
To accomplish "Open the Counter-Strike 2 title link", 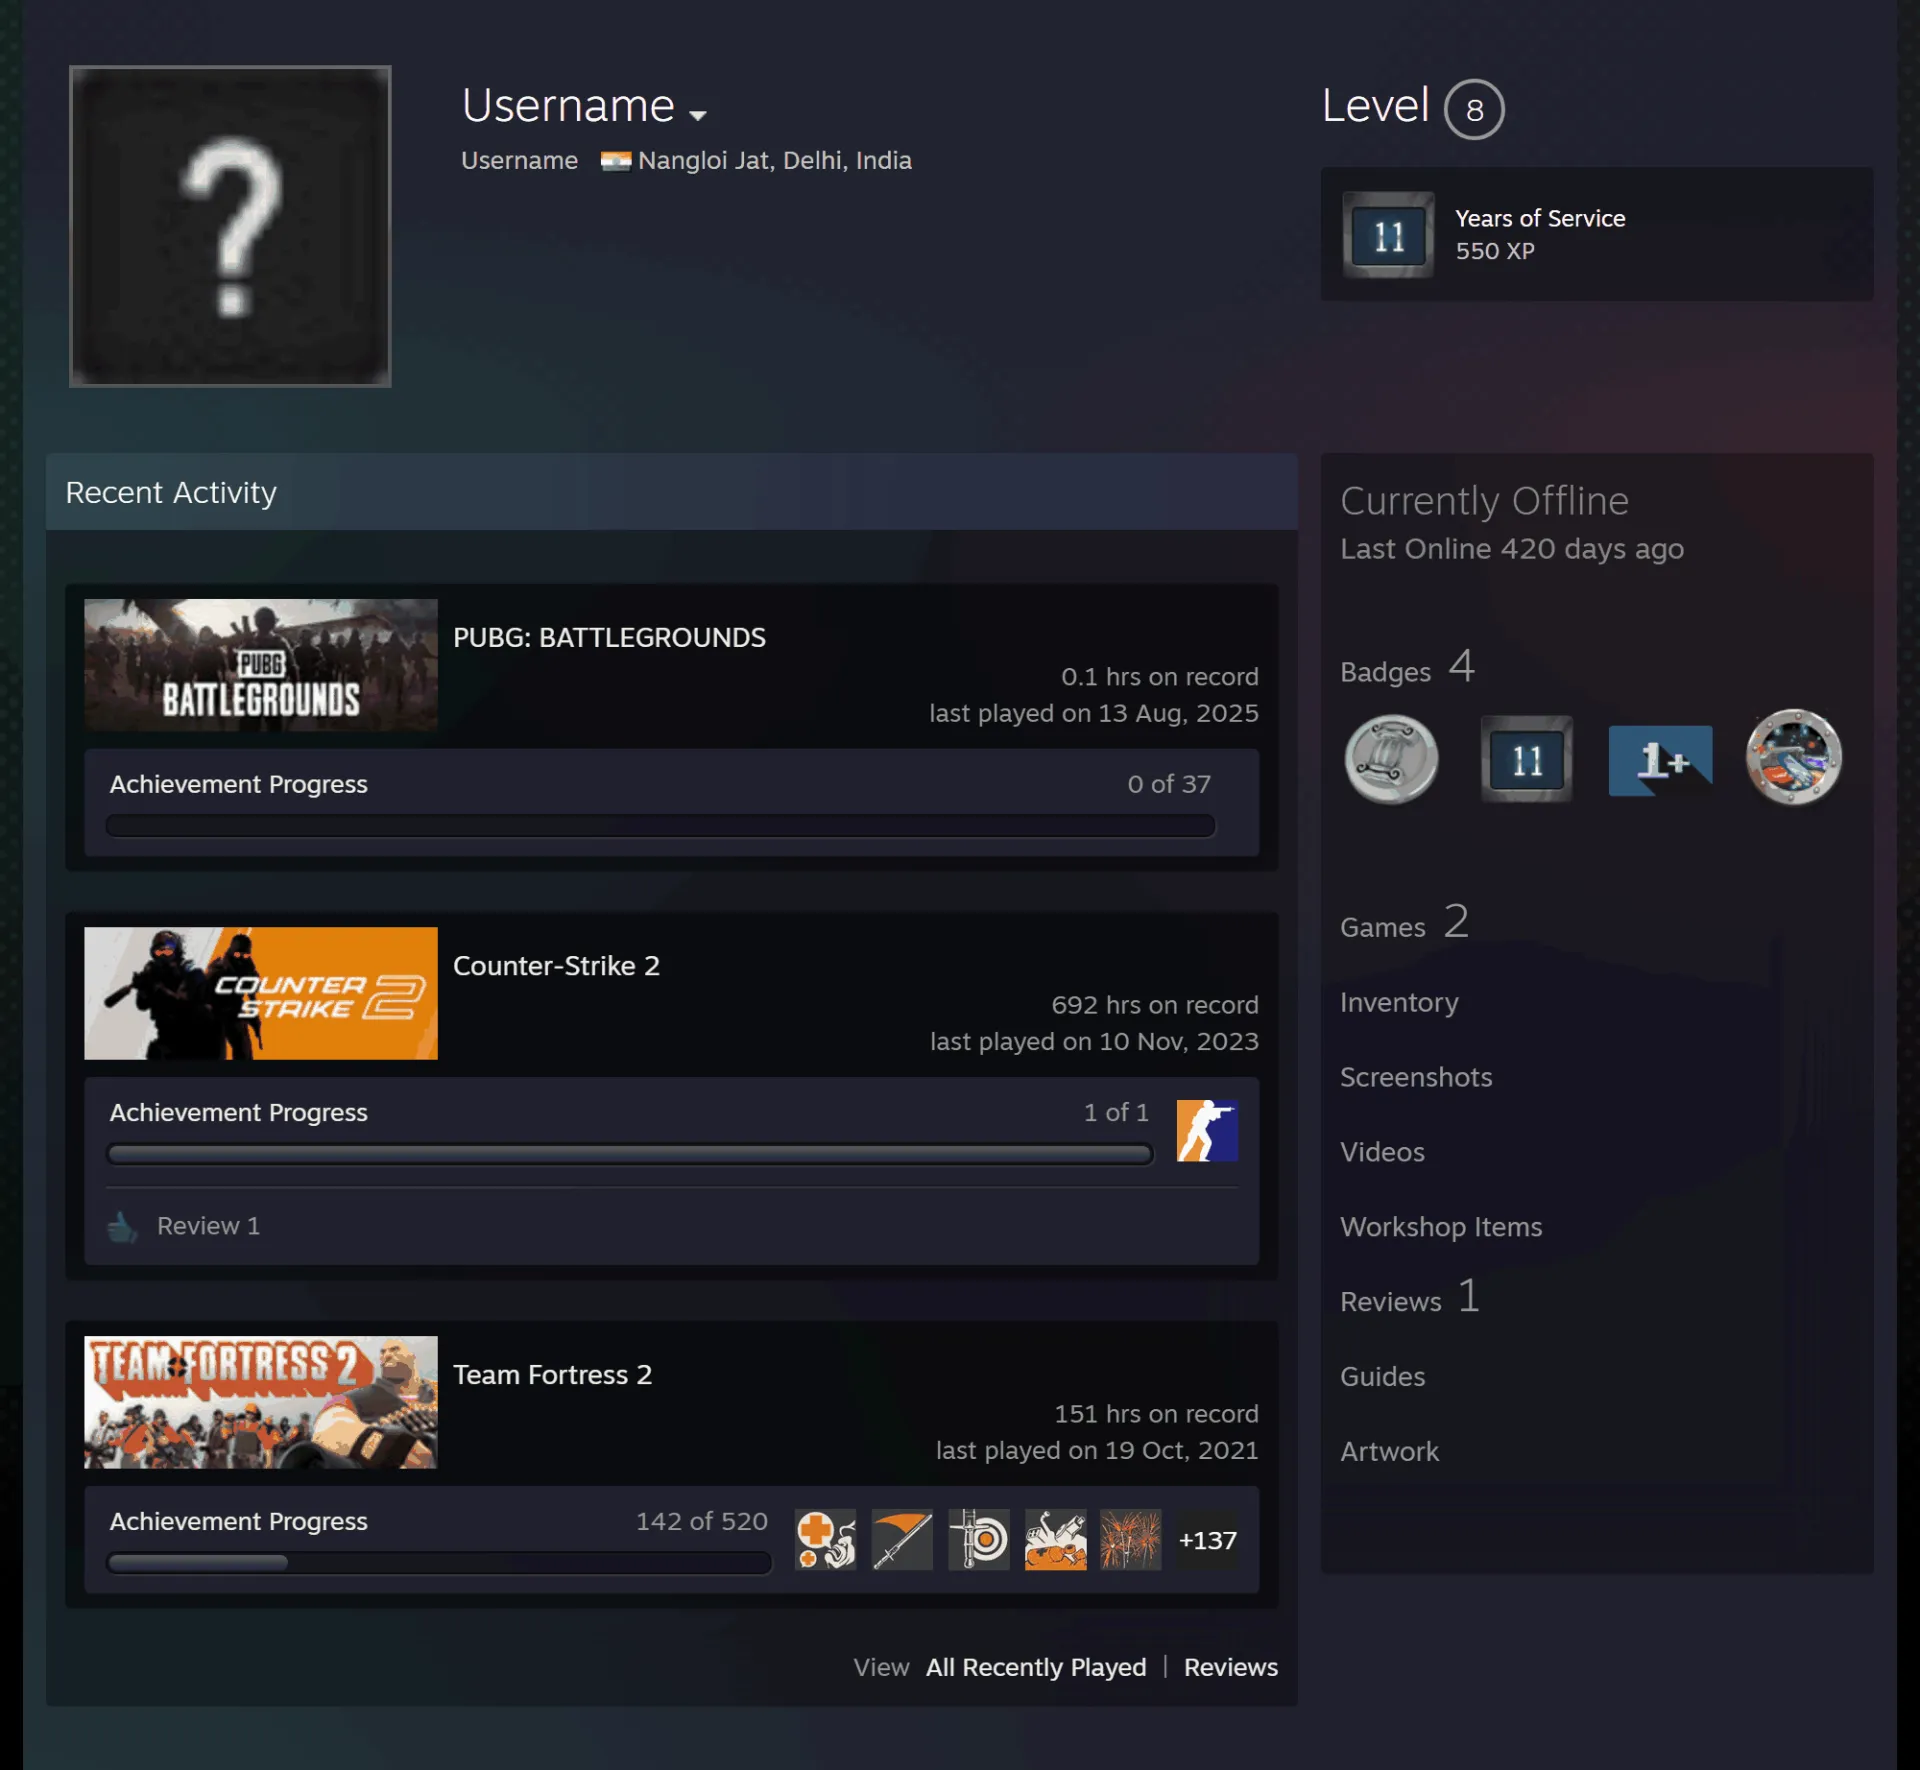I will [556, 965].
